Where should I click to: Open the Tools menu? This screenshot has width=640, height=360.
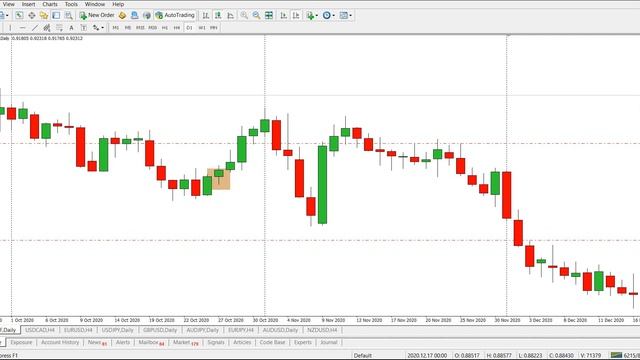coord(71,4)
